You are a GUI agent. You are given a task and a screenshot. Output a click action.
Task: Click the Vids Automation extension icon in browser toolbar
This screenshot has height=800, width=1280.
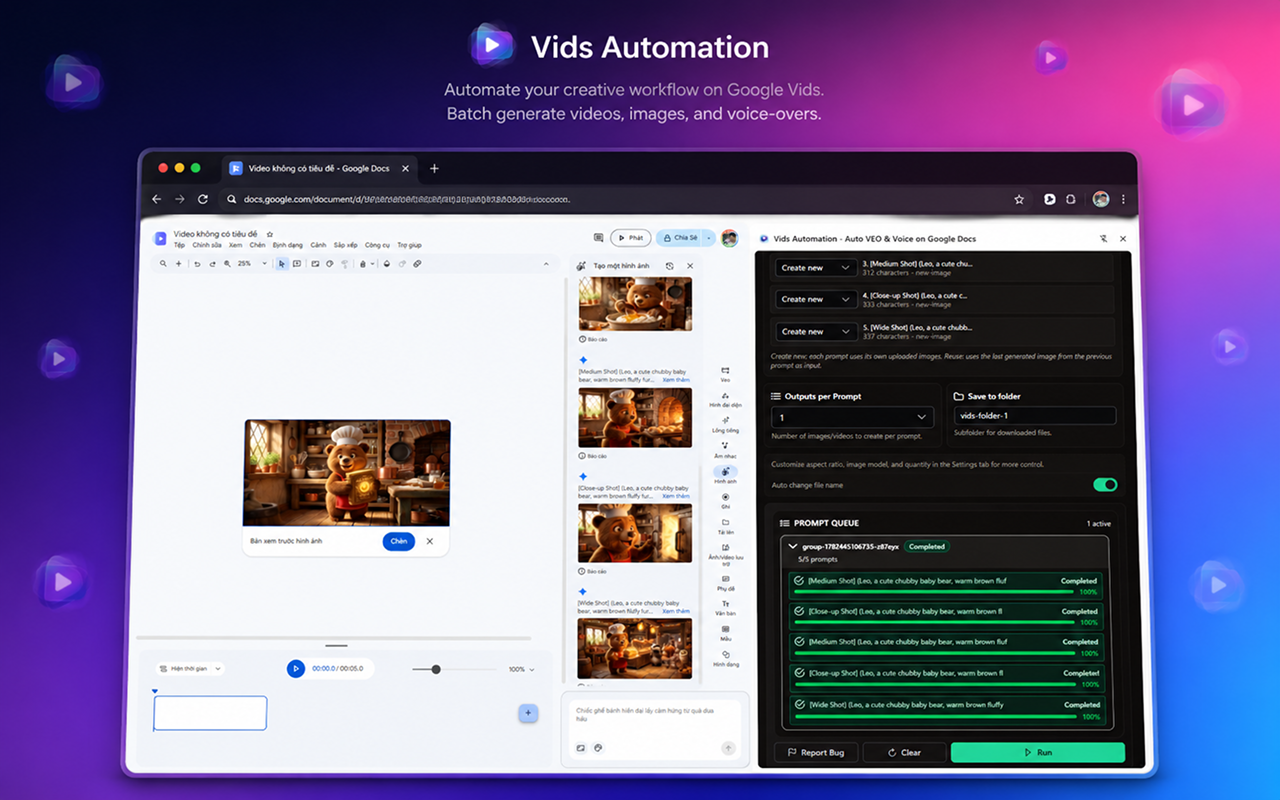[x=1049, y=199]
